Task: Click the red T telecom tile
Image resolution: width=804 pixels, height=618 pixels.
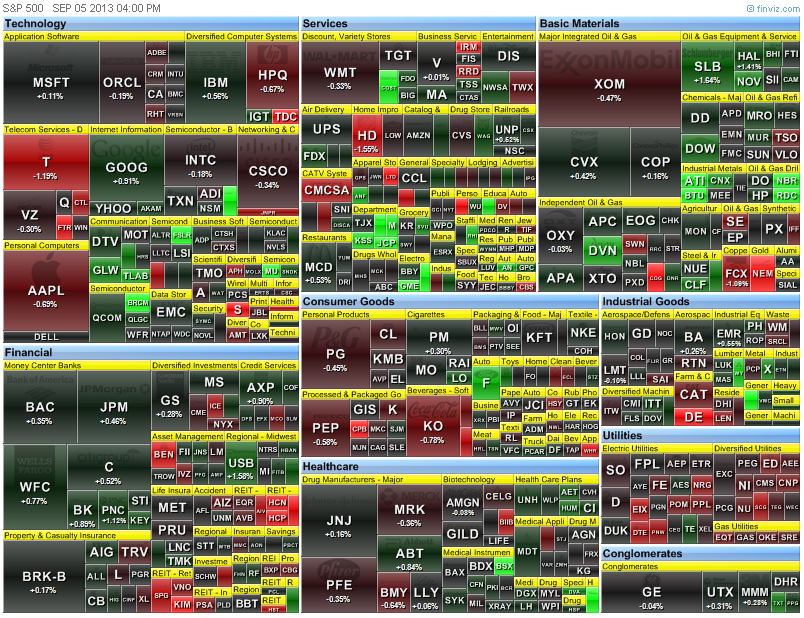Action: pos(46,163)
